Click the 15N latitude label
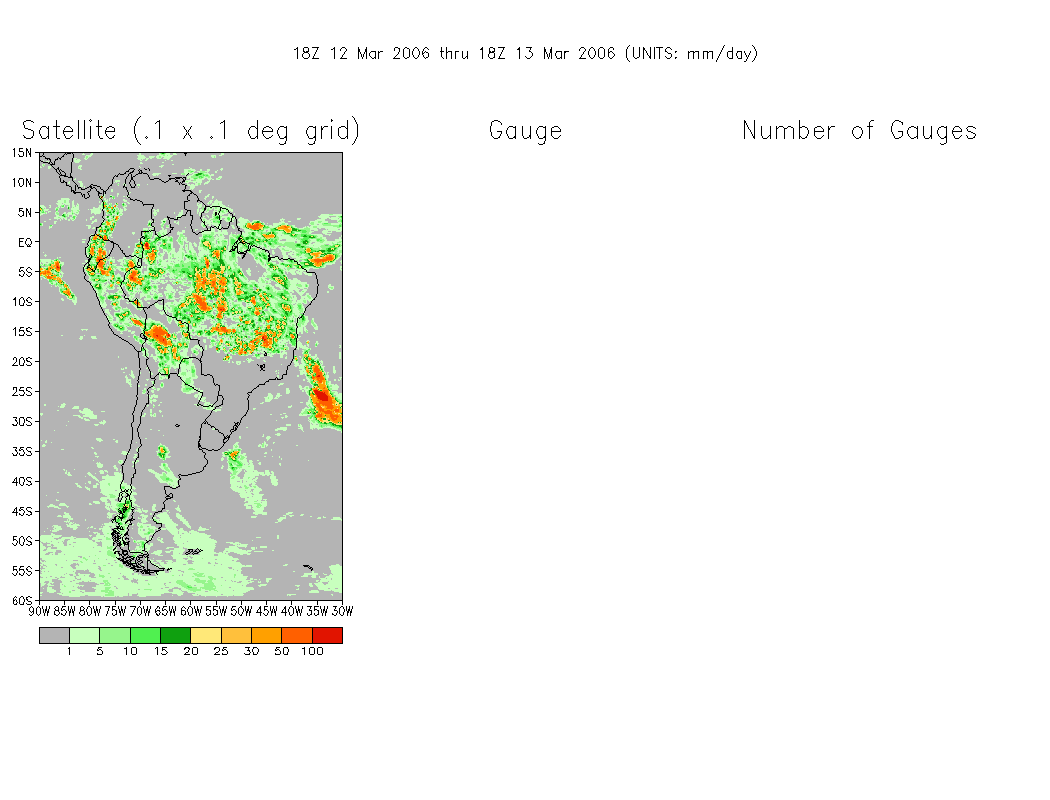Image resolution: width=1050 pixels, height=800 pixels. tap(21, 153)
